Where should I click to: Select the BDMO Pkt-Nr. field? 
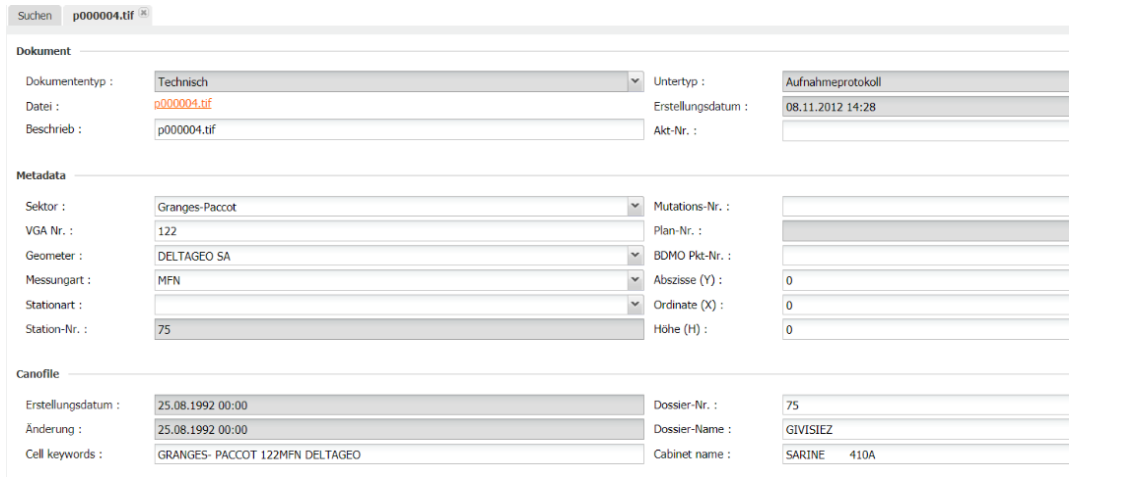click(925, 256)
